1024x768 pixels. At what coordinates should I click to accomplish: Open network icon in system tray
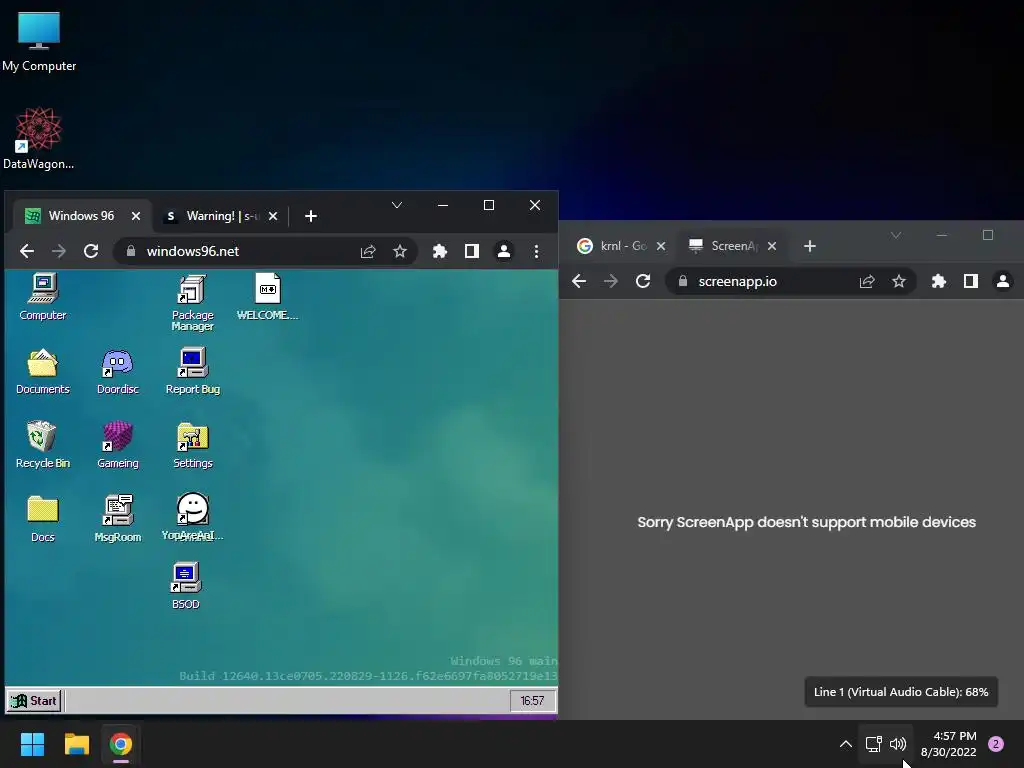[873, 744]
